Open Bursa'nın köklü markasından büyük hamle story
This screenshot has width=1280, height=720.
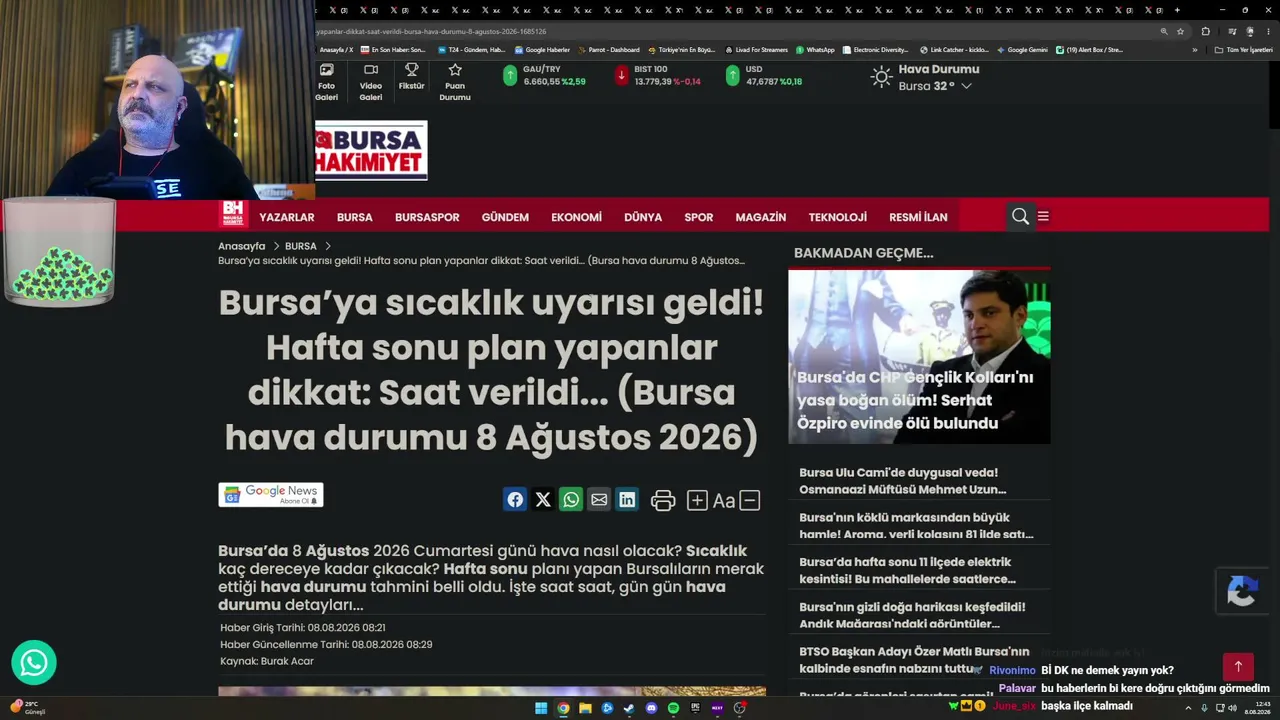(916, 526)
